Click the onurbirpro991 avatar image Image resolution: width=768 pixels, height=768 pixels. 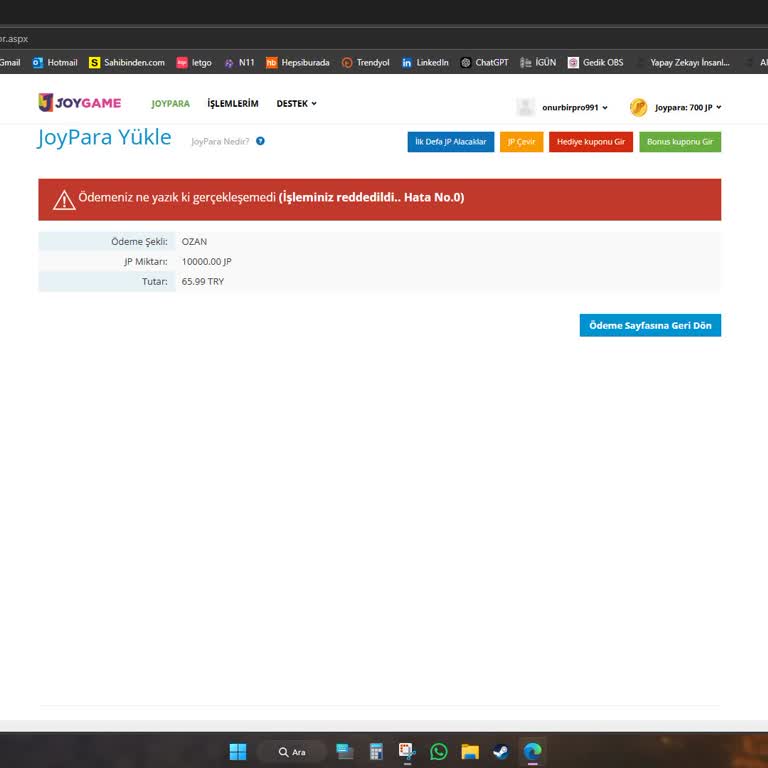point(525,107)
